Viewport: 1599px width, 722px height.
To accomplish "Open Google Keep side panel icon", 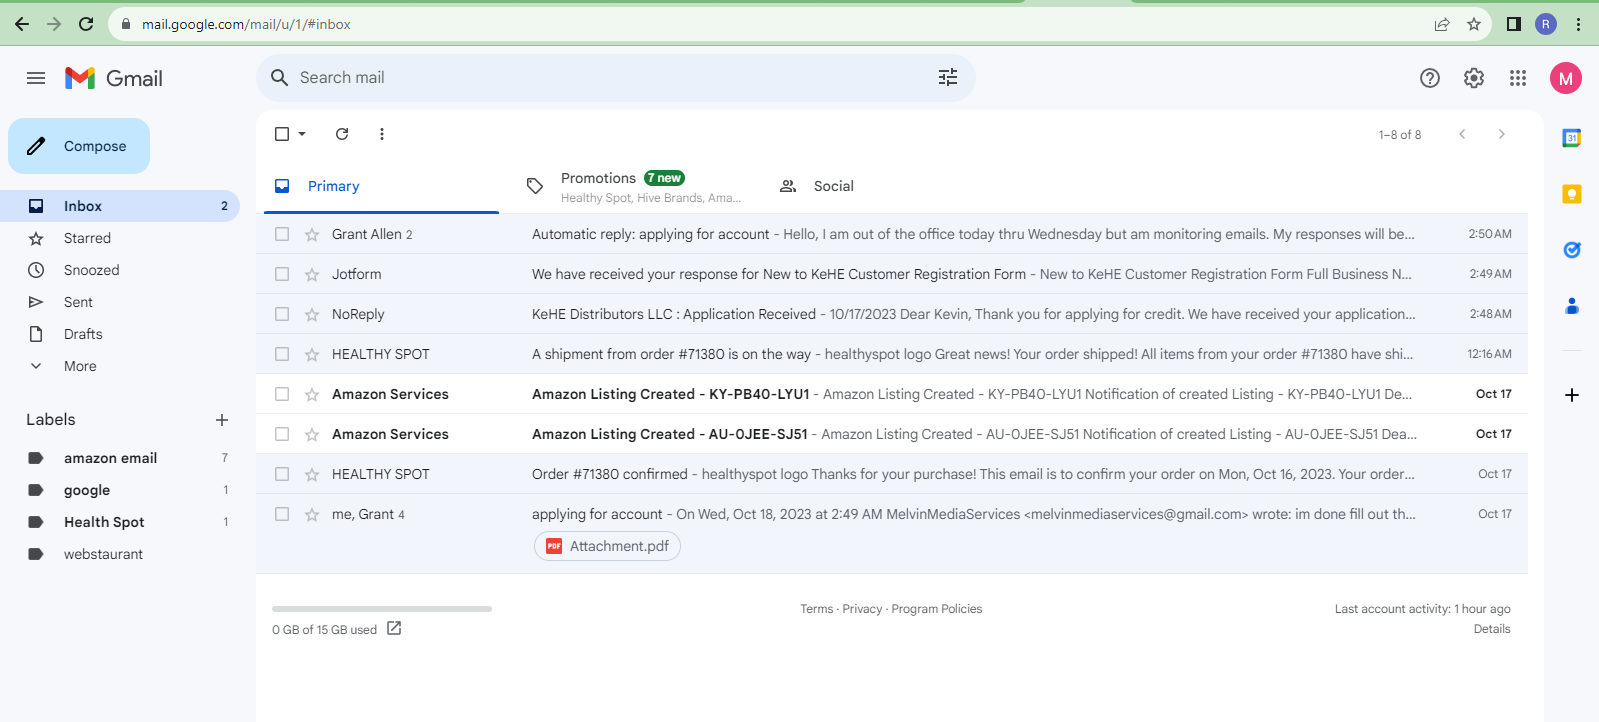I will point(1572,194).
